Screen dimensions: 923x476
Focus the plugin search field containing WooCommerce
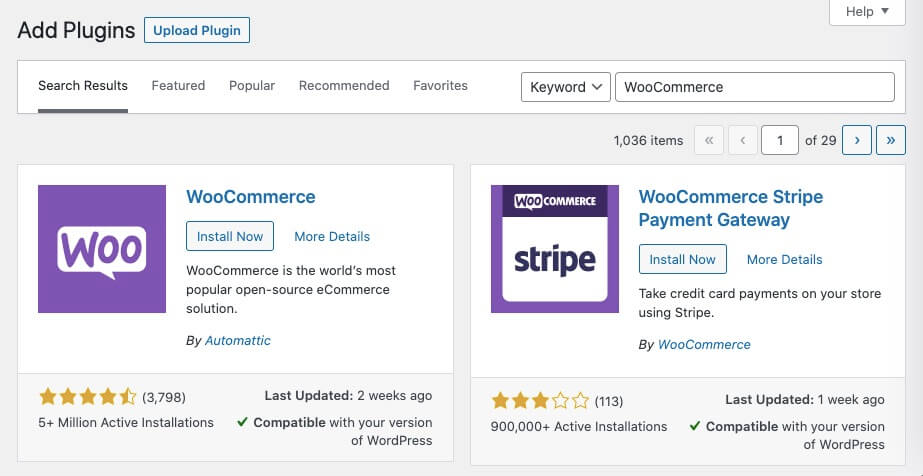point(755,87)
